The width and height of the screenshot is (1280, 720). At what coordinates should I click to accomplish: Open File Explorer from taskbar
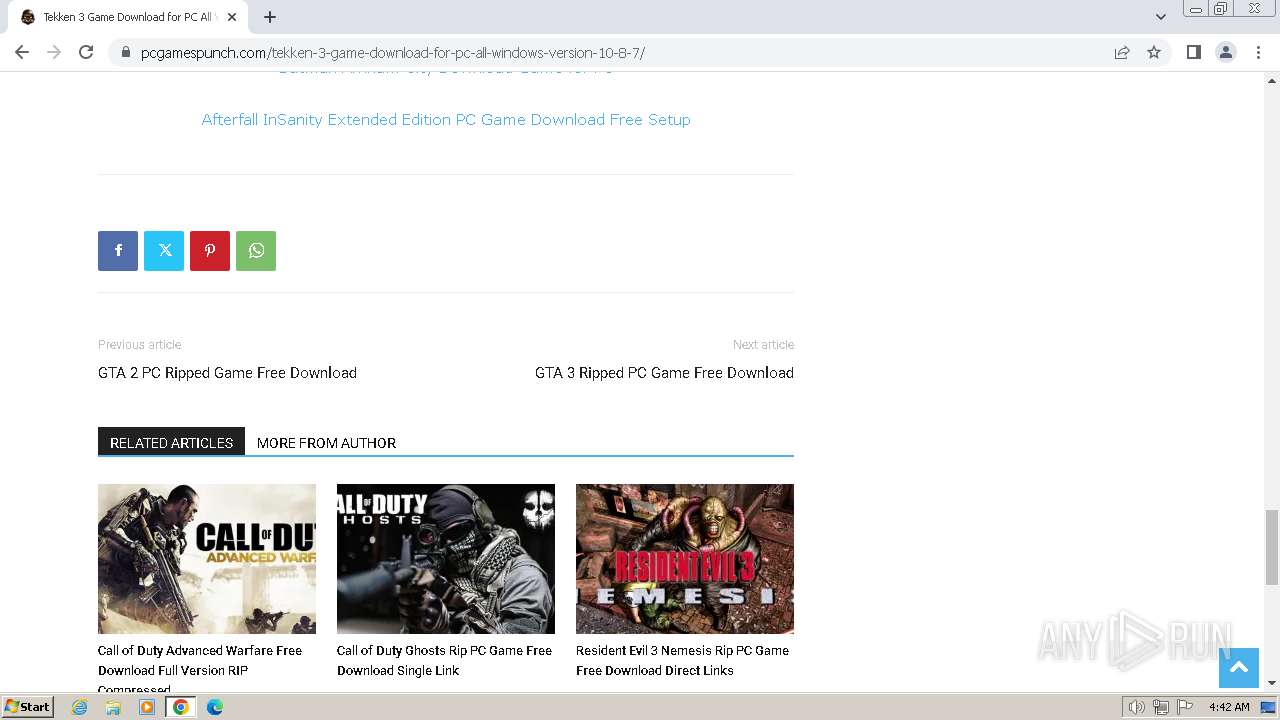point(113,707)
